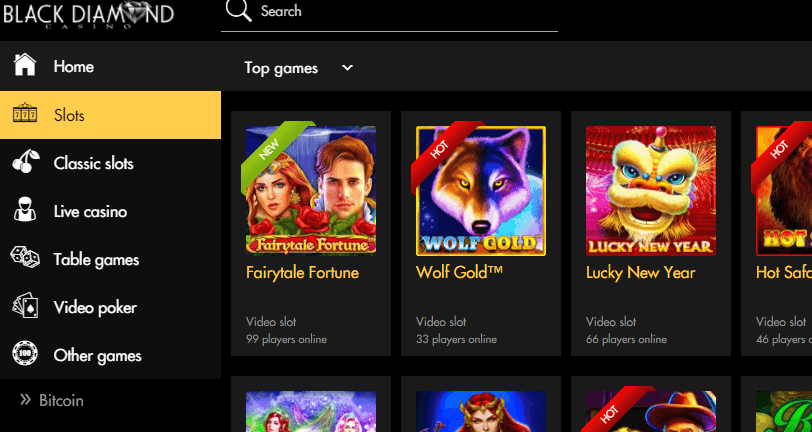The width and height of the screenshot is (812, 432).
Task: Click the Fairytale Fortune title link
Action: (302, 272)
